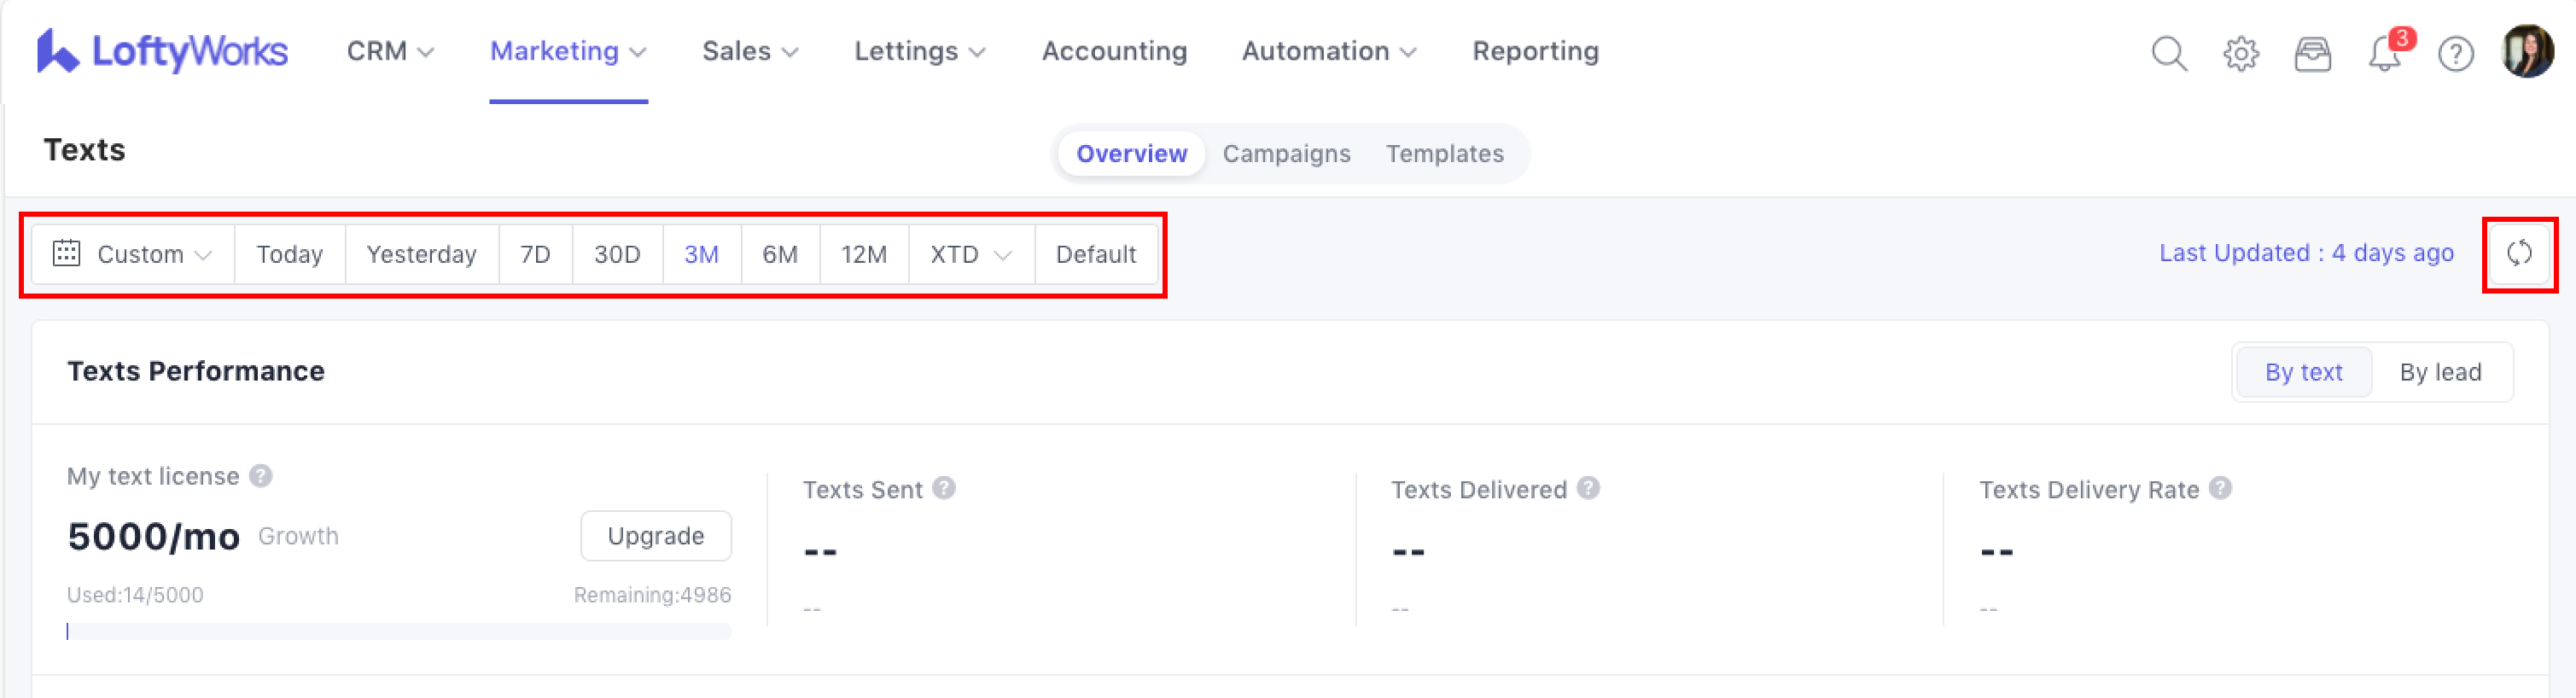The image size is (2576, 698).
Task: Click the Upgrade button
Action: coord(655,536)
